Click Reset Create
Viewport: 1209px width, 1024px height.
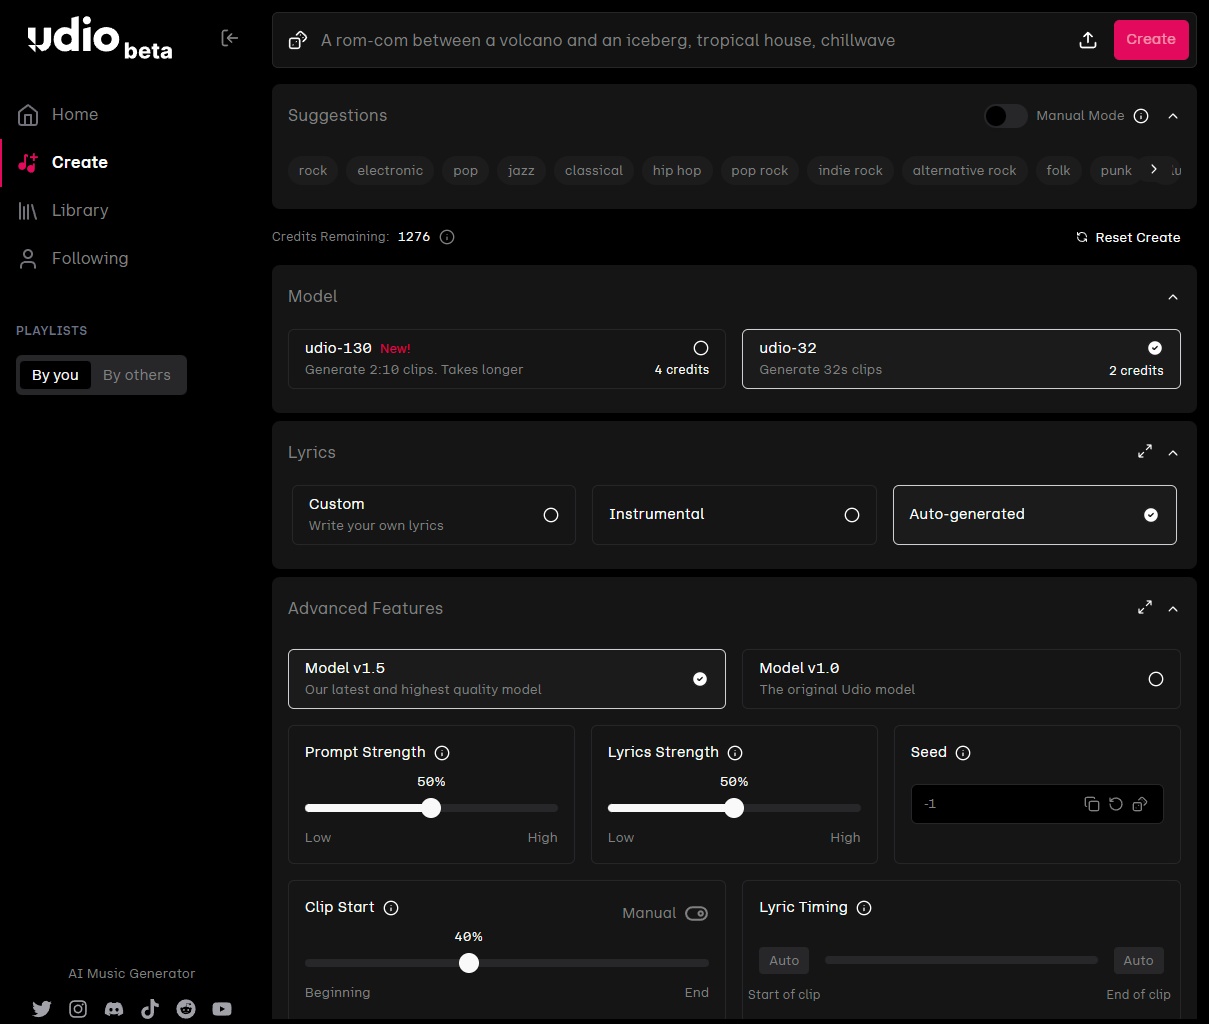[1127, 237]
